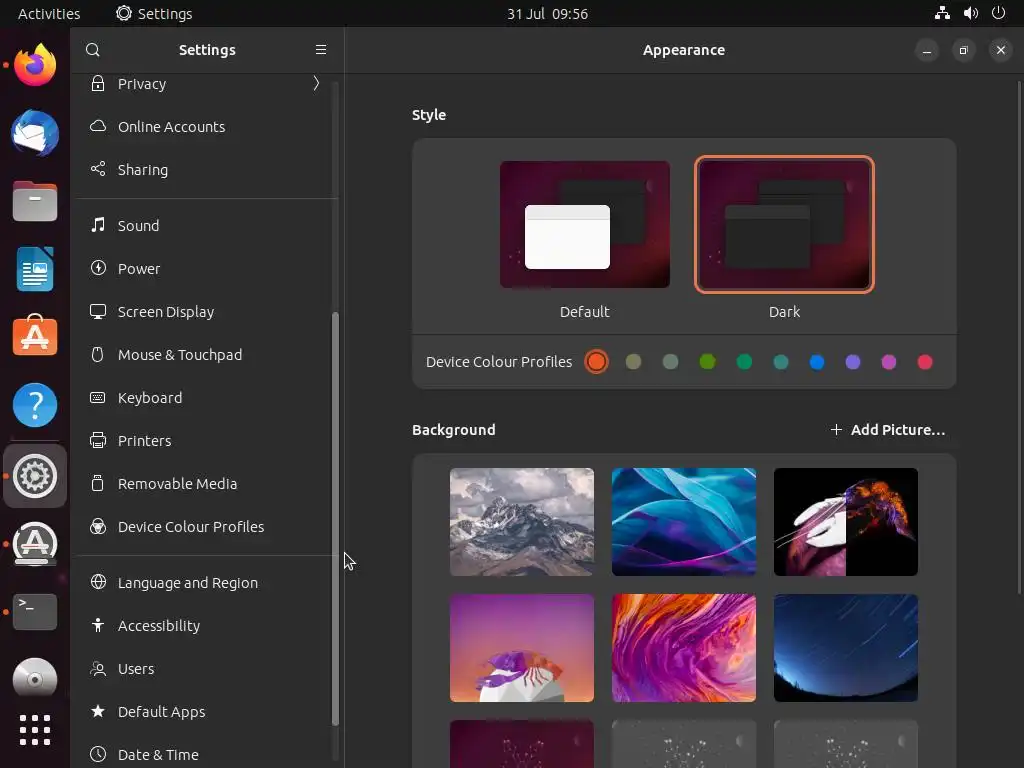
Task: Open Privacy settings via lock icon
Action: tap(98, 84)
